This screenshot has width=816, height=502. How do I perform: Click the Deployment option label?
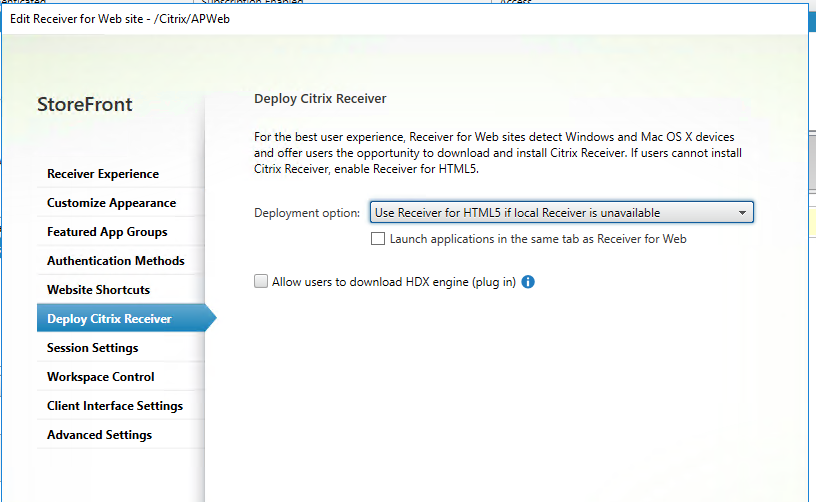(306, 213)
